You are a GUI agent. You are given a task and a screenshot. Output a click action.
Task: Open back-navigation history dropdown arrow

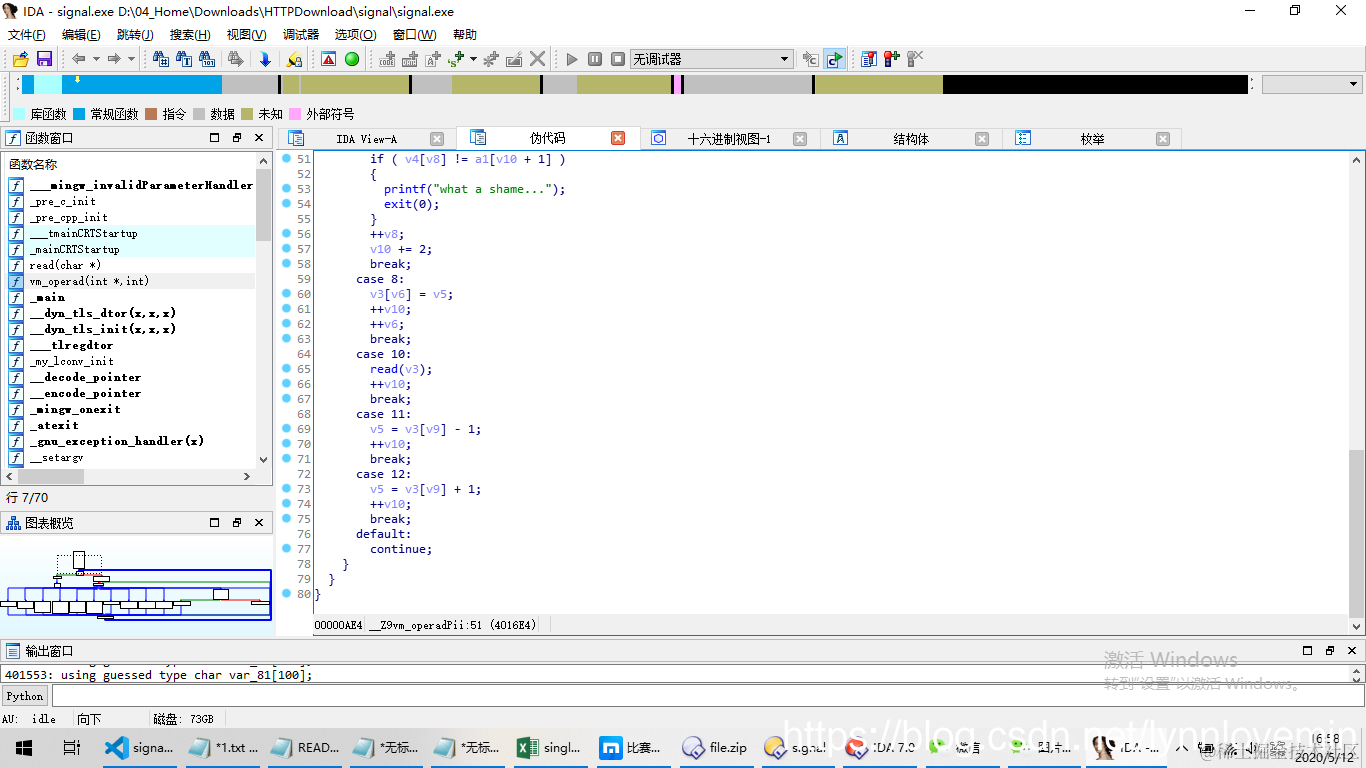click(x=96, y=59)
